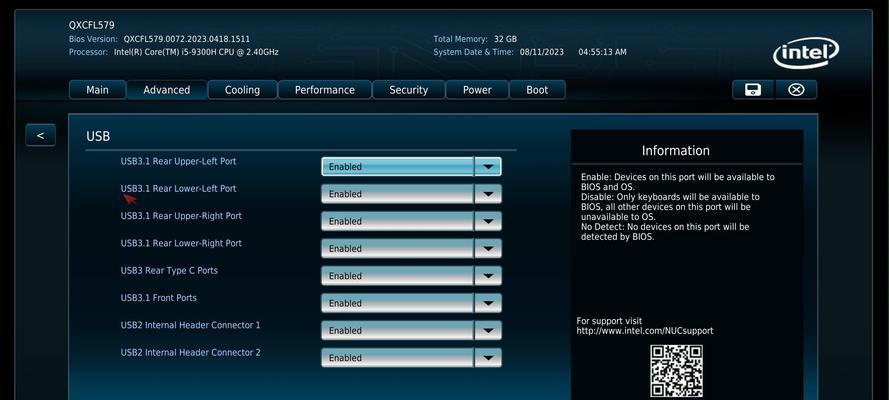
Task: Open the Power tab
Action: [477, 90]
